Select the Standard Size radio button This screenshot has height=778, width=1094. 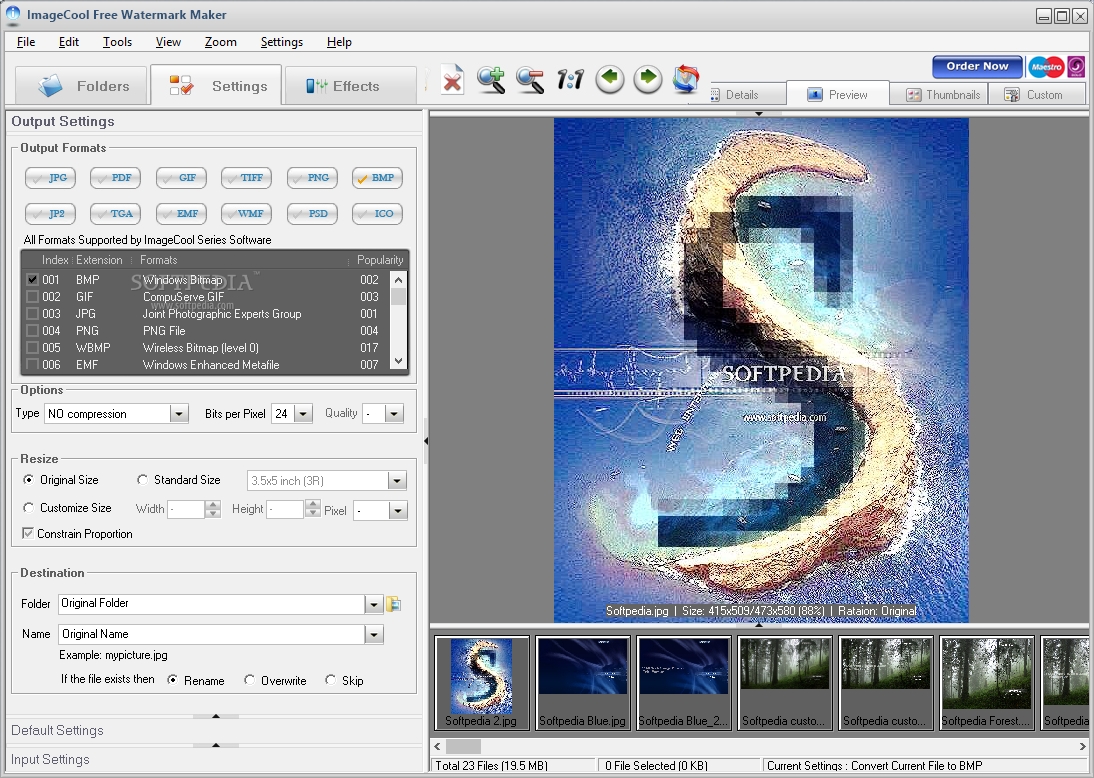coord(142,479)
